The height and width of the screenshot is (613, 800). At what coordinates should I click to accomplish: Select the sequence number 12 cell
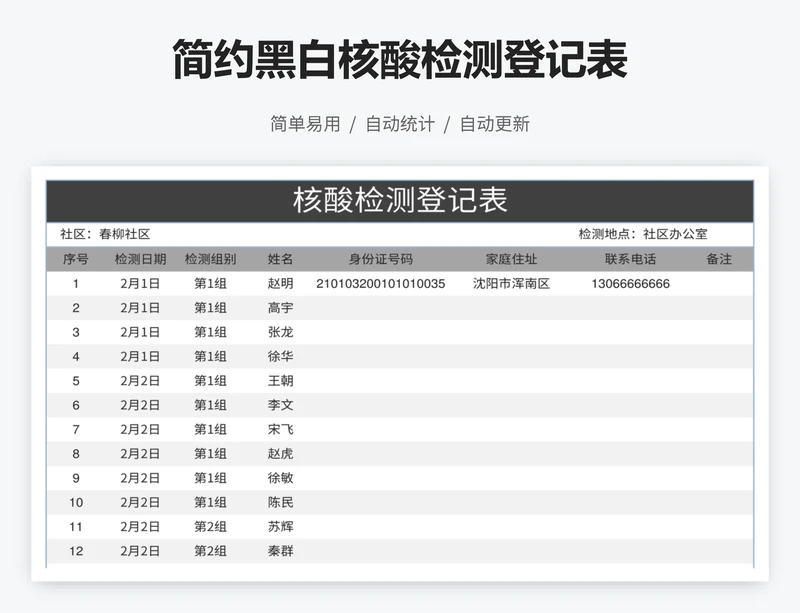point(76,551)
